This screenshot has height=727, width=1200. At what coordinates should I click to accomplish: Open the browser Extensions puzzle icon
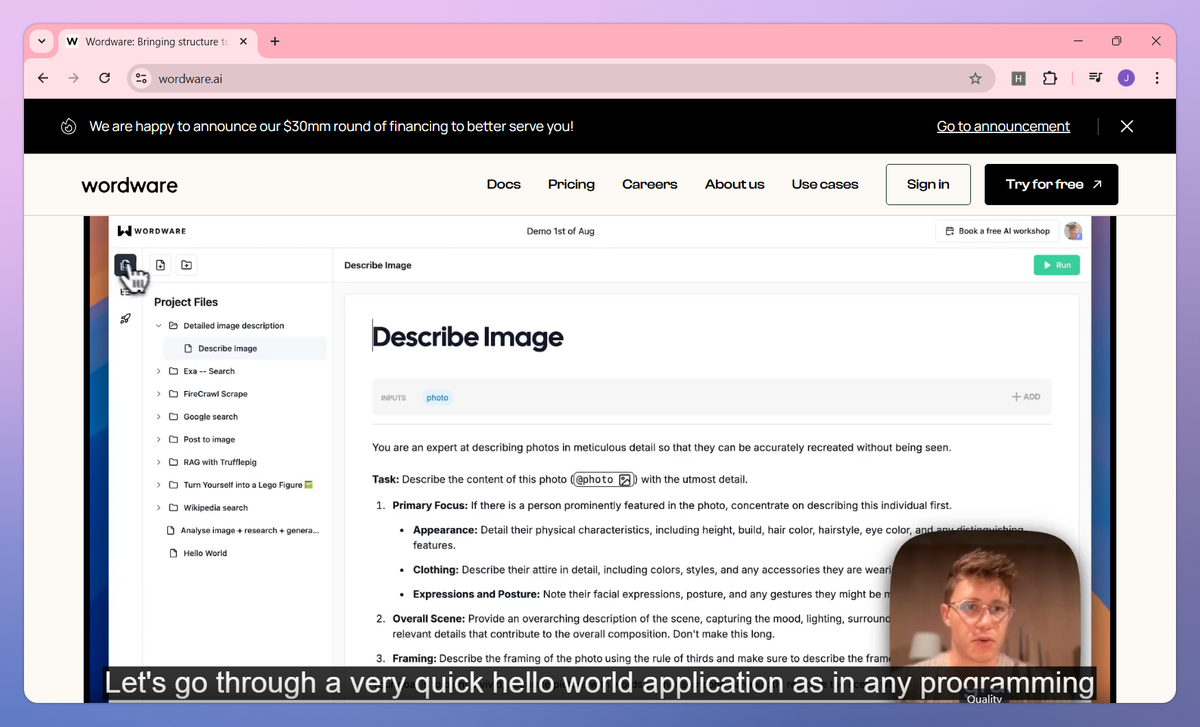pyautogui.click(x=1049, y=78)
